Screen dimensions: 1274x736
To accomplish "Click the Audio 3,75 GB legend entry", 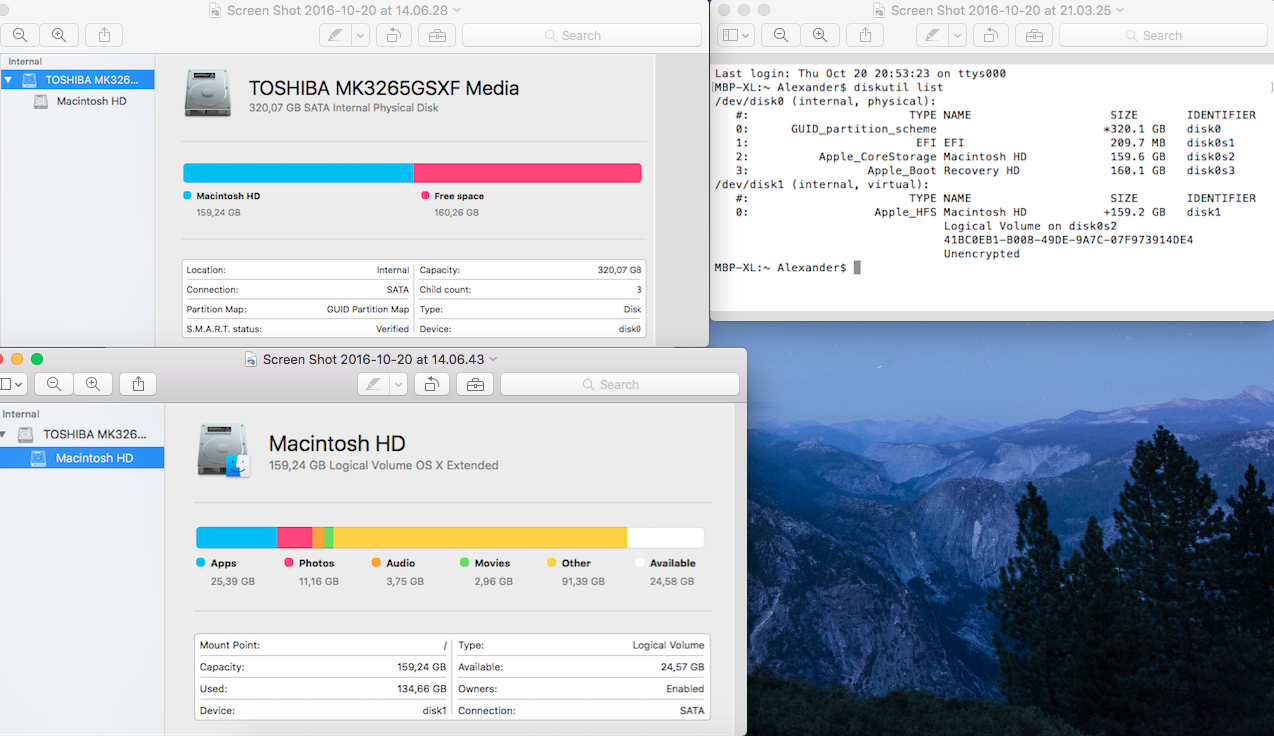I will point(397,572).
